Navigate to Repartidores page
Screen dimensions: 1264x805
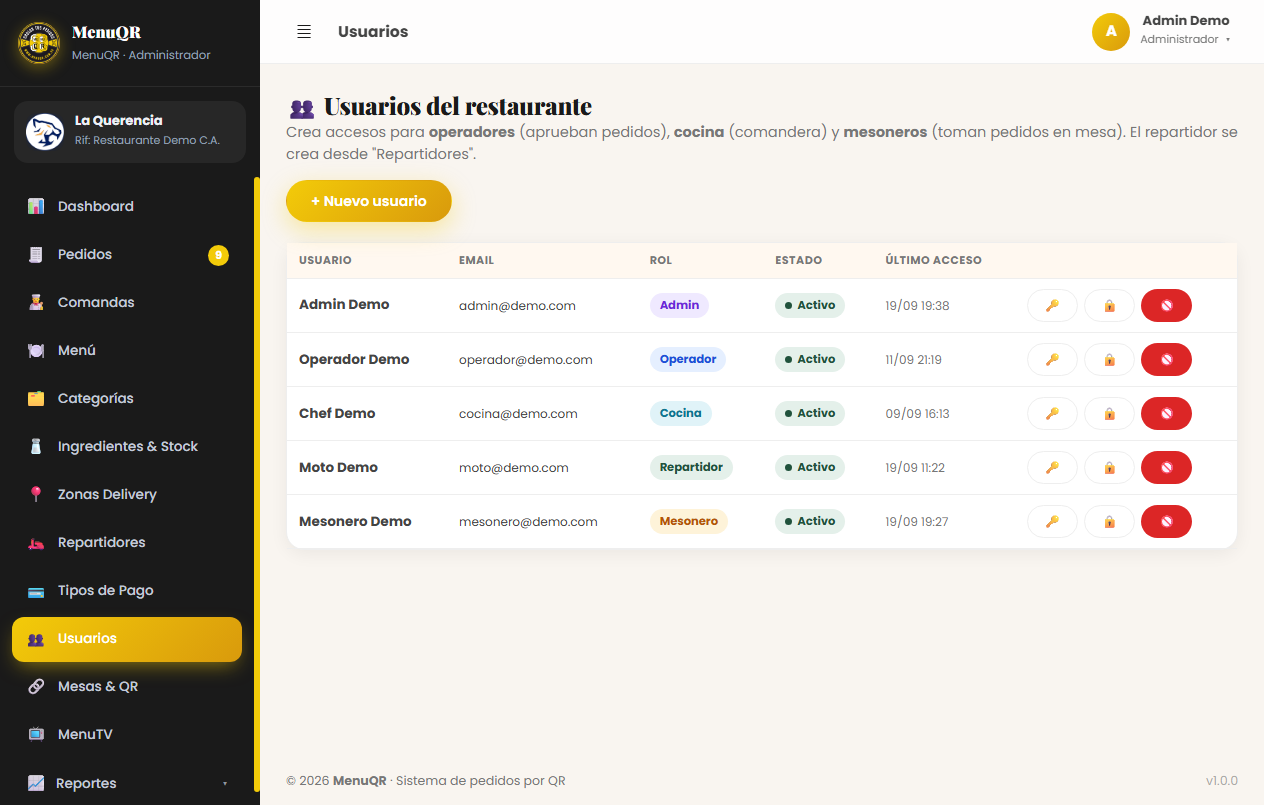click(x=127, y=542)
